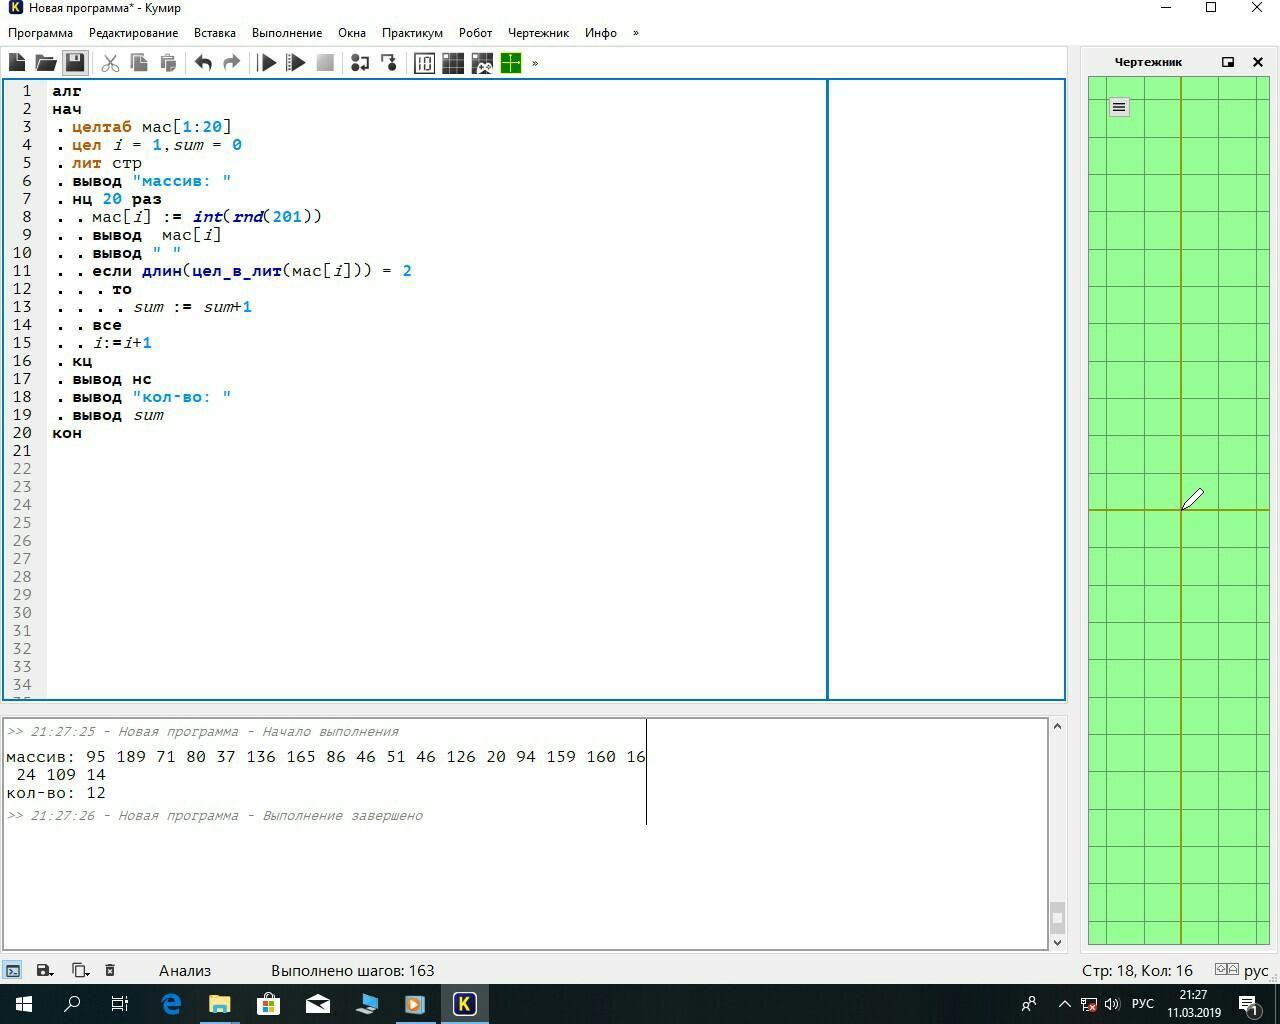Click the Clear console trash icon

[x=110, y=970]
